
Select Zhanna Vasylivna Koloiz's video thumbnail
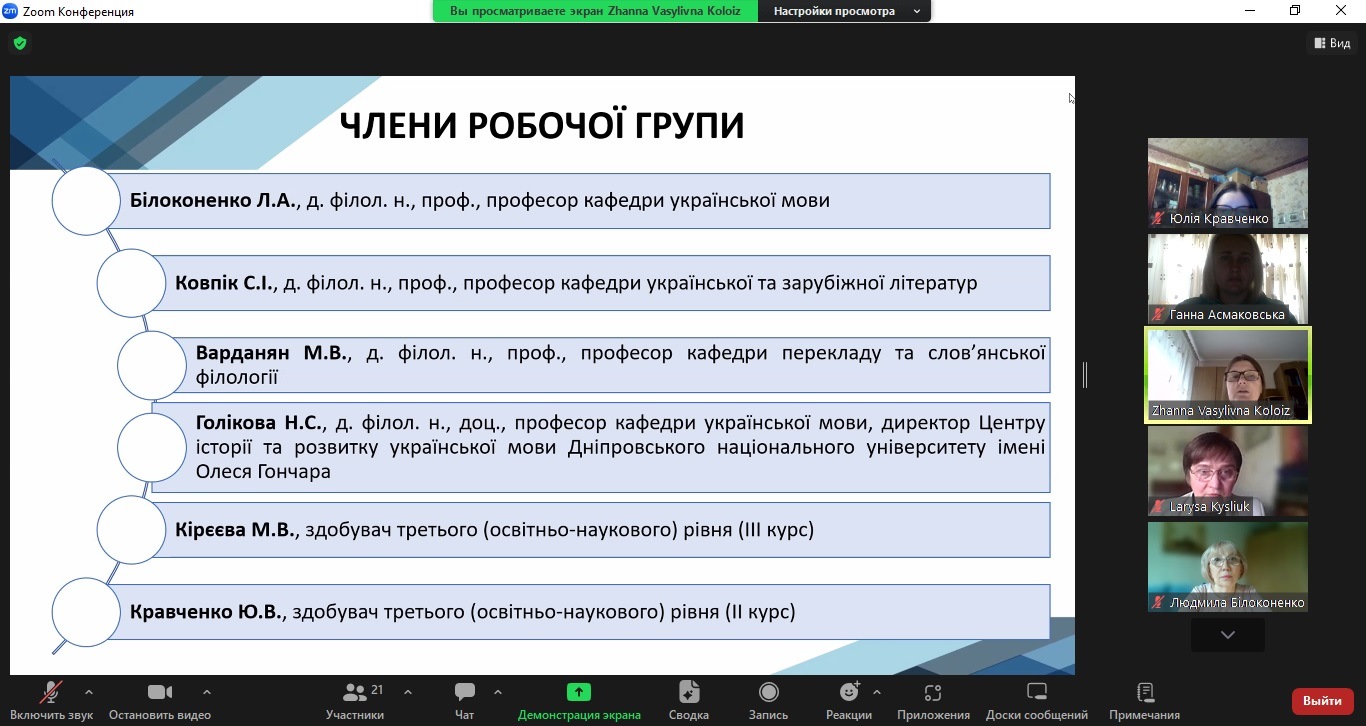point(1227,375)
